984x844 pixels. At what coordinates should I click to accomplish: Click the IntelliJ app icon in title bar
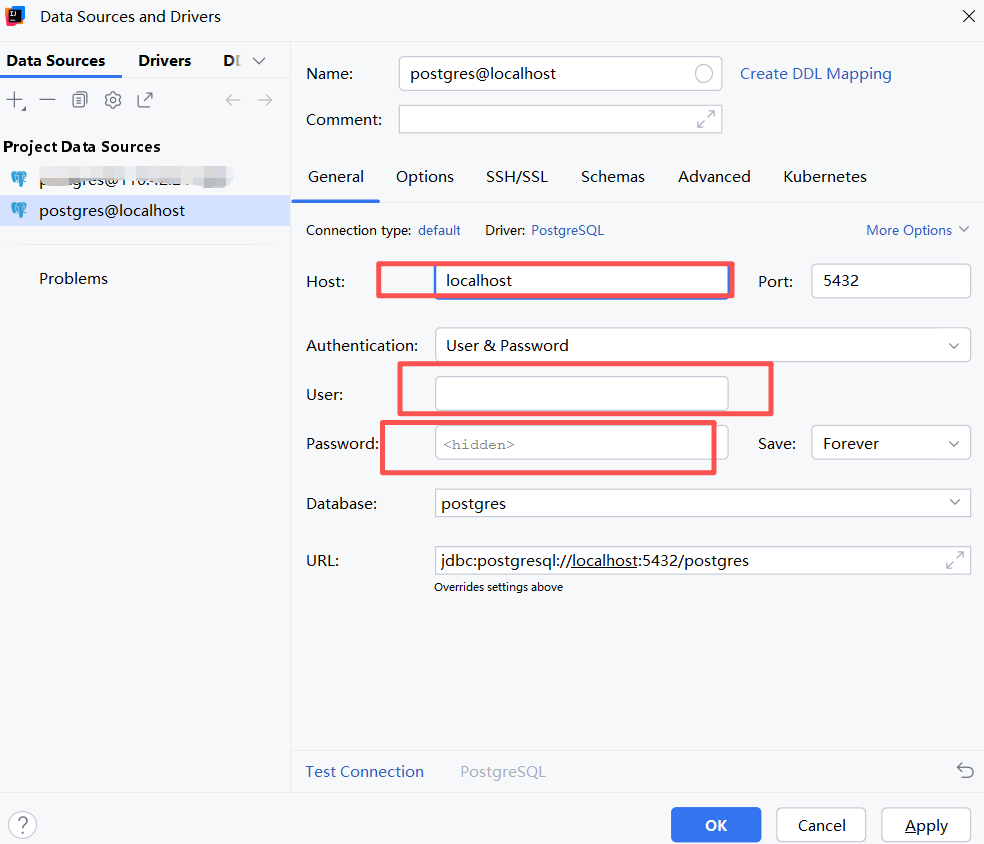14,16
